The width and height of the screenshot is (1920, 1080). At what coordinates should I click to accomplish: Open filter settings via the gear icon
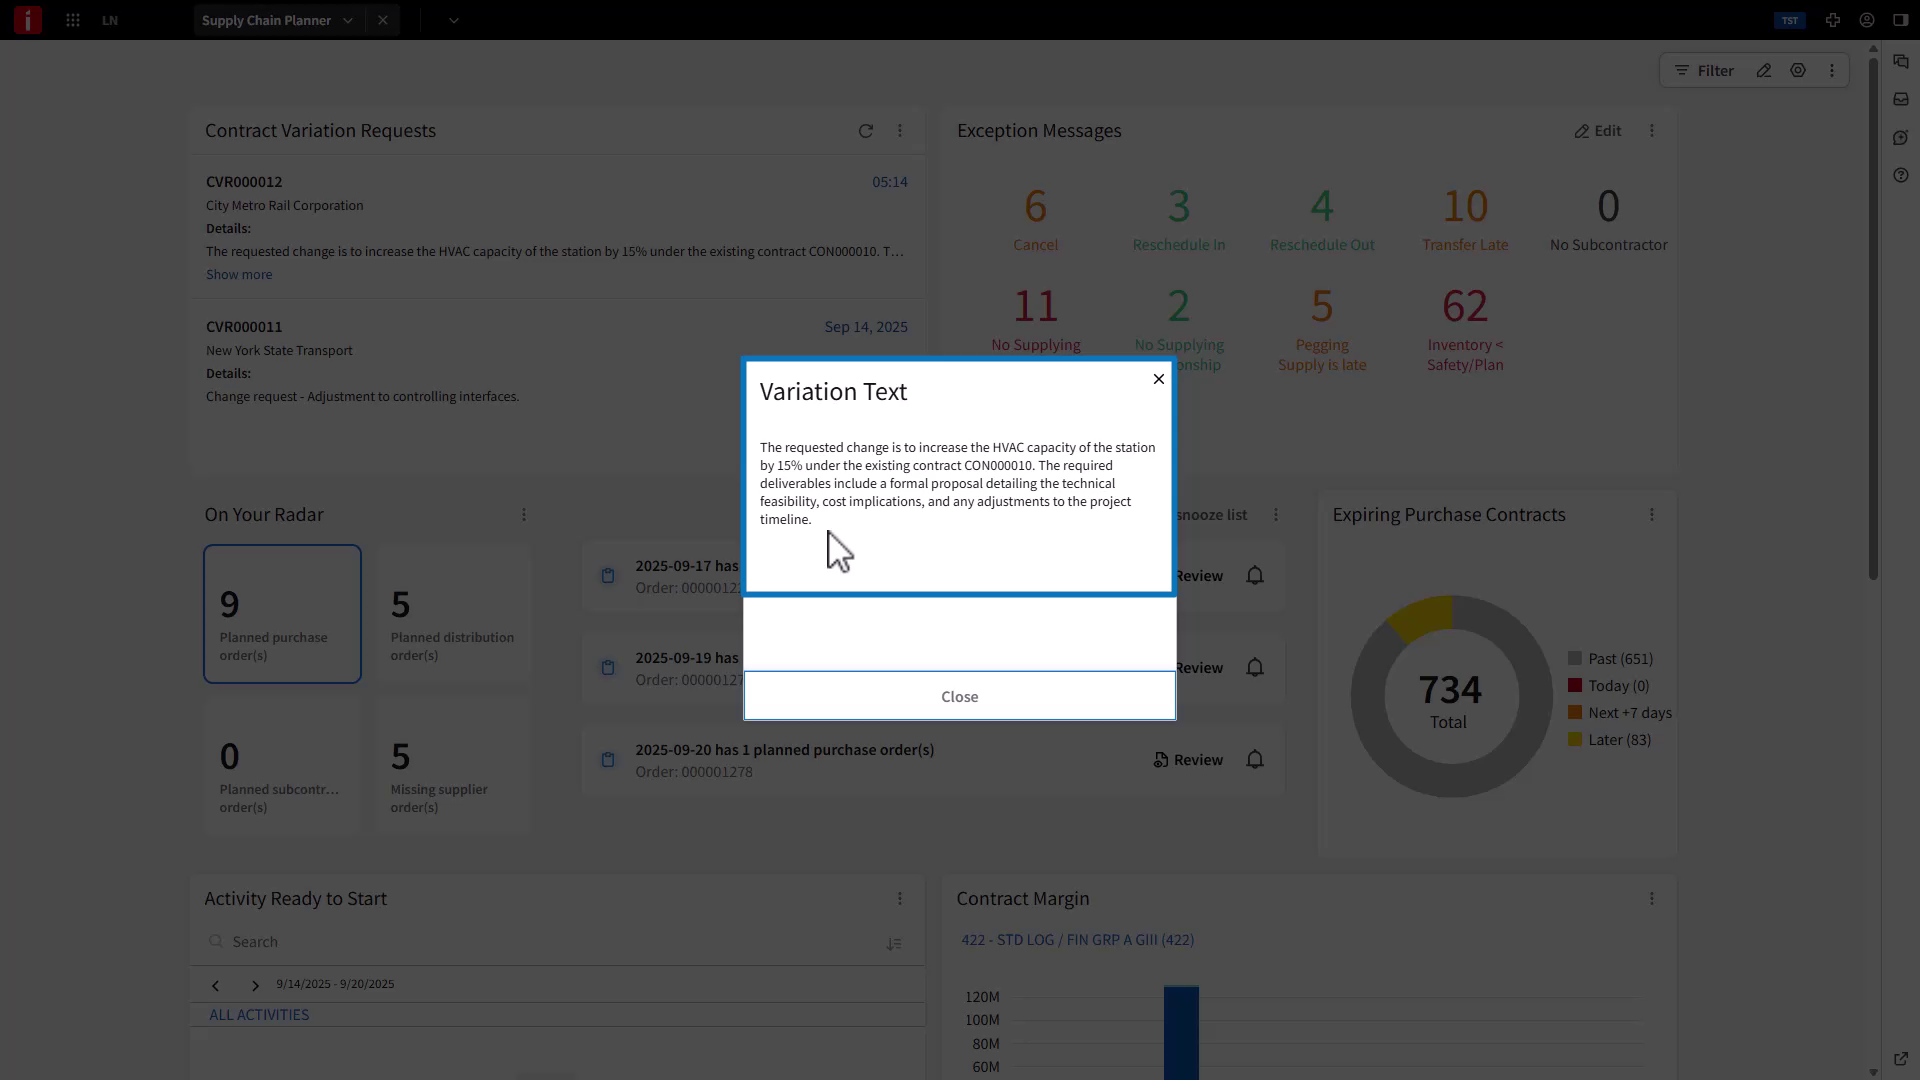tap(1798, 70)
